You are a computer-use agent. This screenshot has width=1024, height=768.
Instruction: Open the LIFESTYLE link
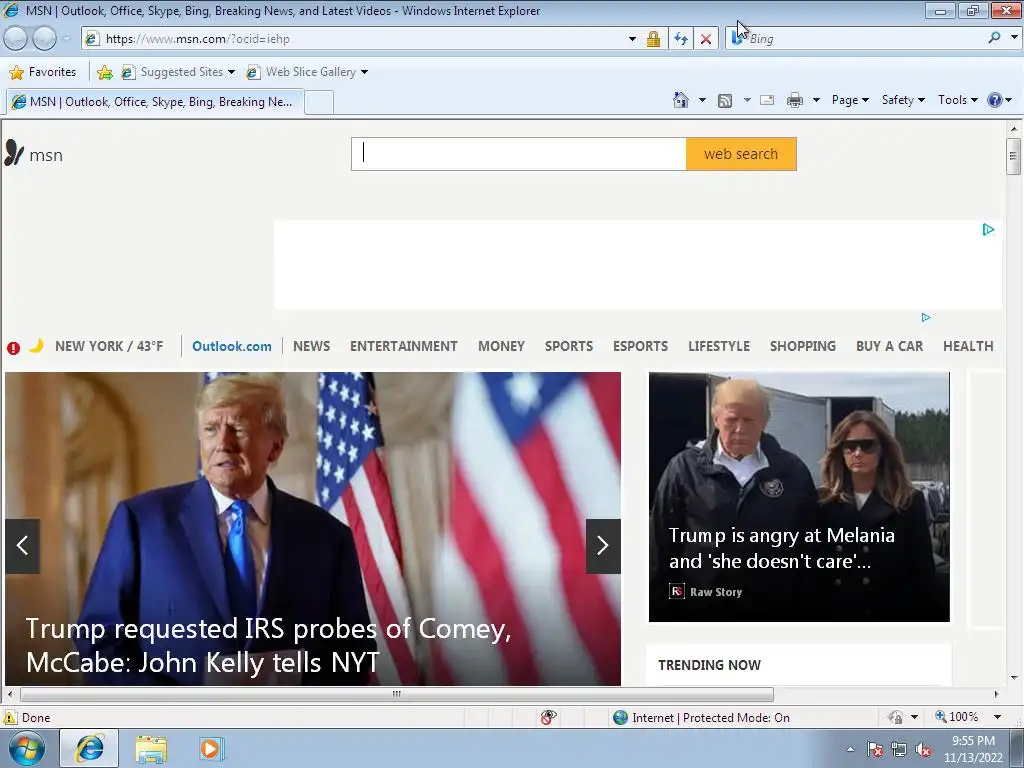coord(719,346)
